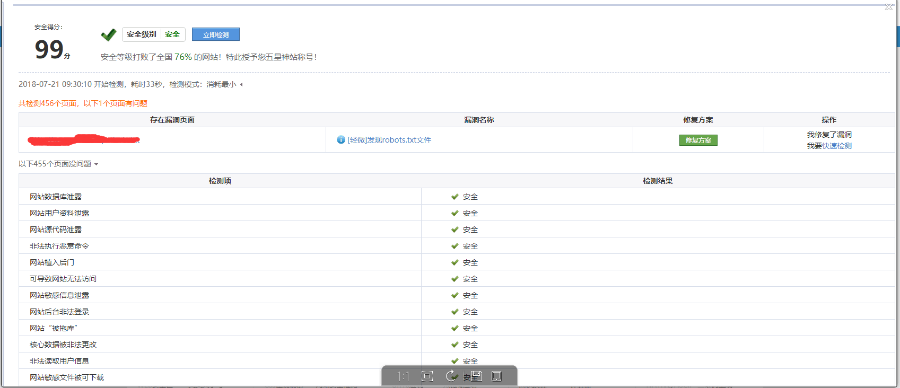Click the 网站敏感文件被可下载 row label
Screen dimensions: 900x388
67,378
